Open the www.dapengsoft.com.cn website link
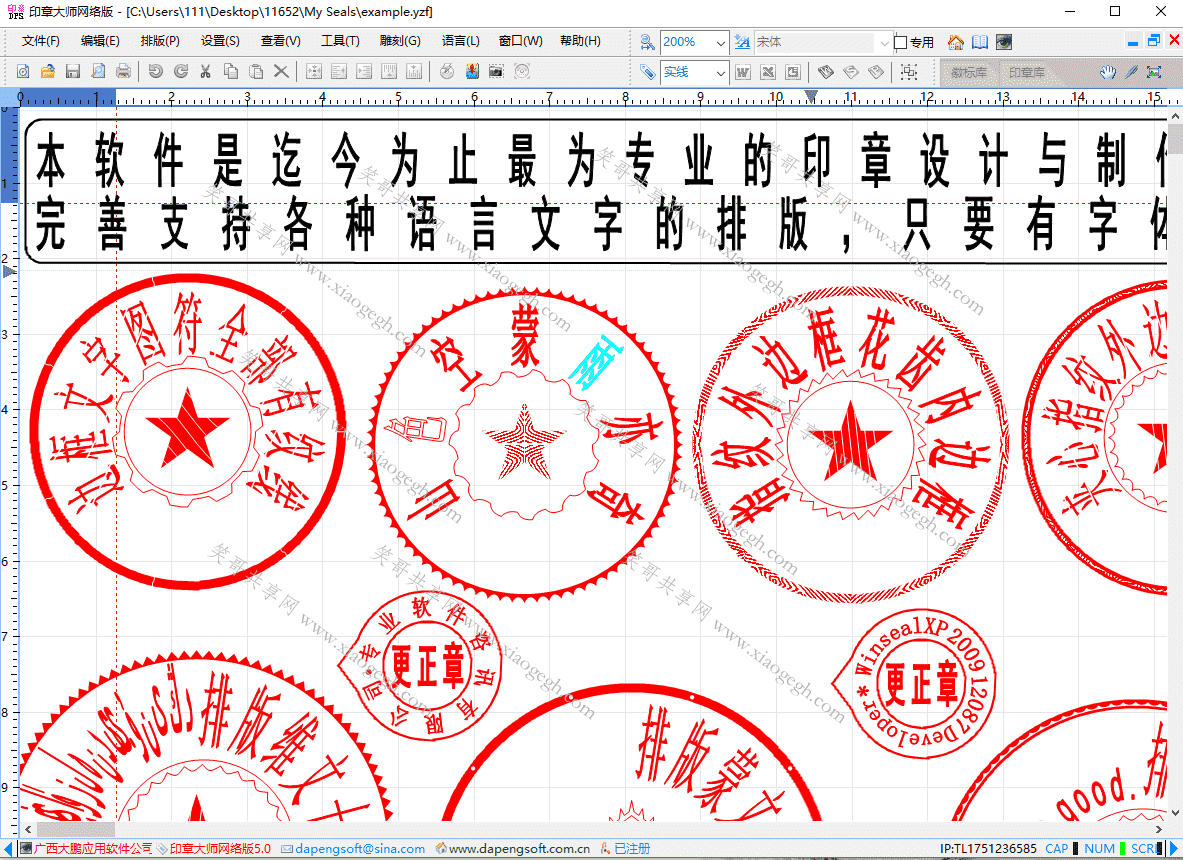Viewport: 1183px width, 860px height. [x=519, y=849]
